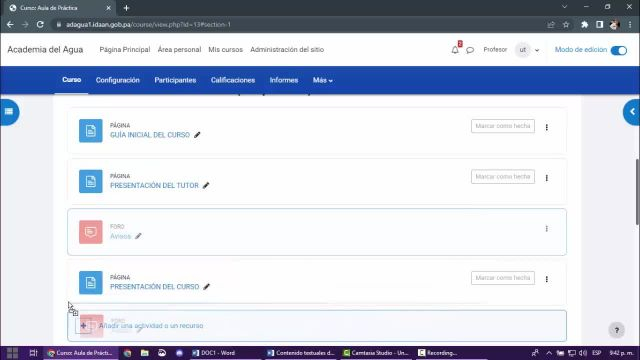Viewport: 640px width, 360px height.
Task: Open the messaging chat bubble icon
Action: [x=470, y=50]
